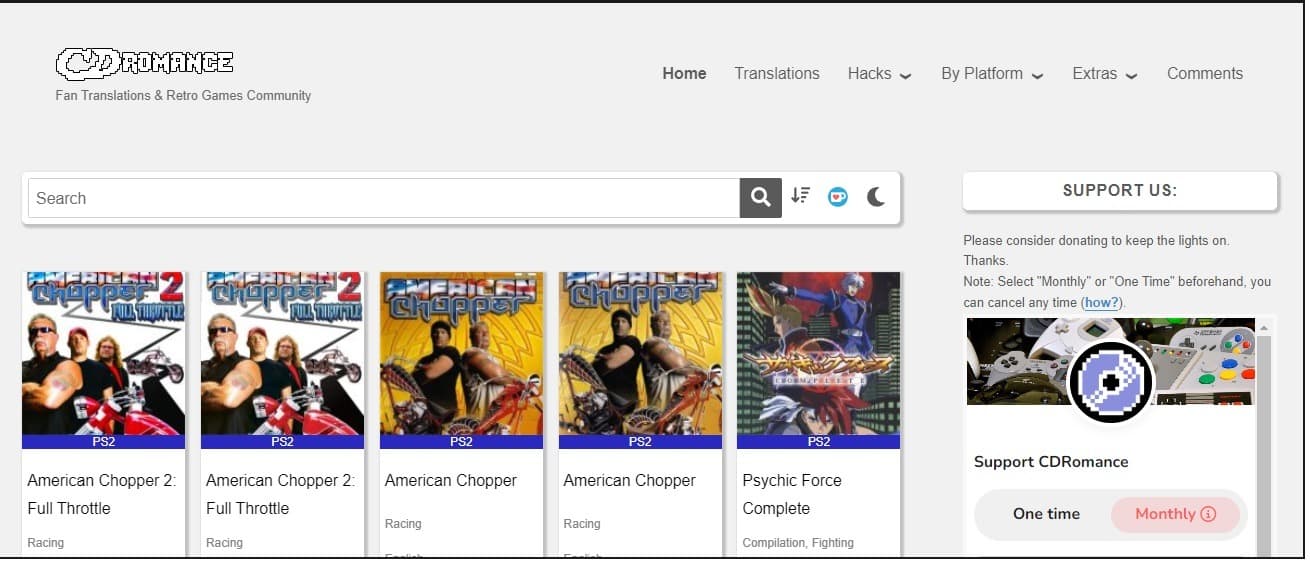1310x564 pixels.
Task: Open fourth card's American Chopper title
Action: (629, 480)
